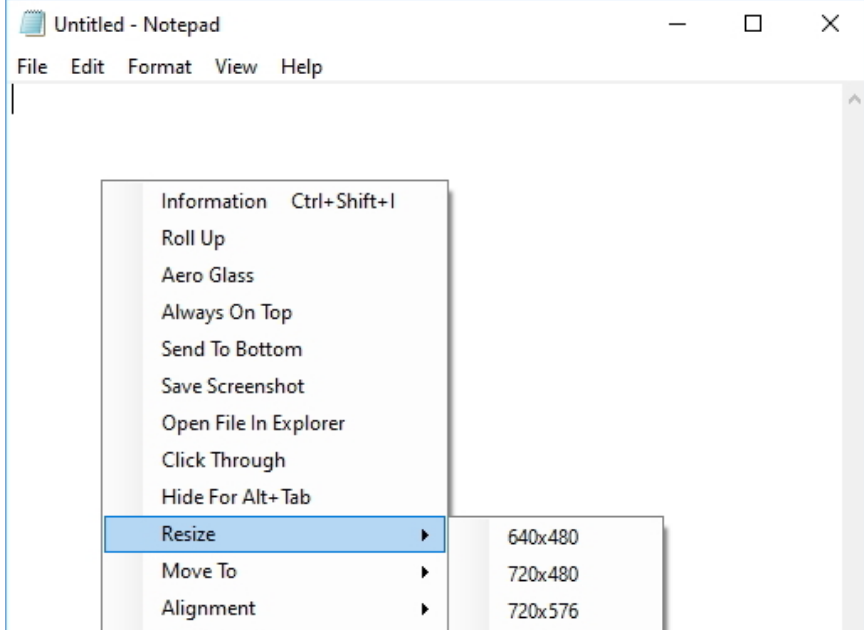This screenshot has width=864, height=630.
Task: Open the View menu in Notepad
Action: [238, 68]
